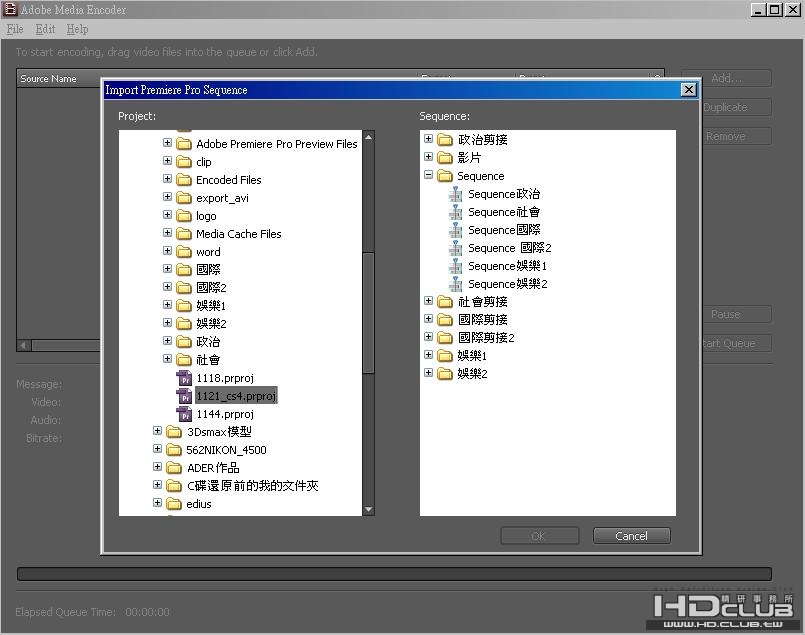Expand the edius folder in Project tree
Screen dimensions: 805x635
pyautogui.click(x=158, y=503)
